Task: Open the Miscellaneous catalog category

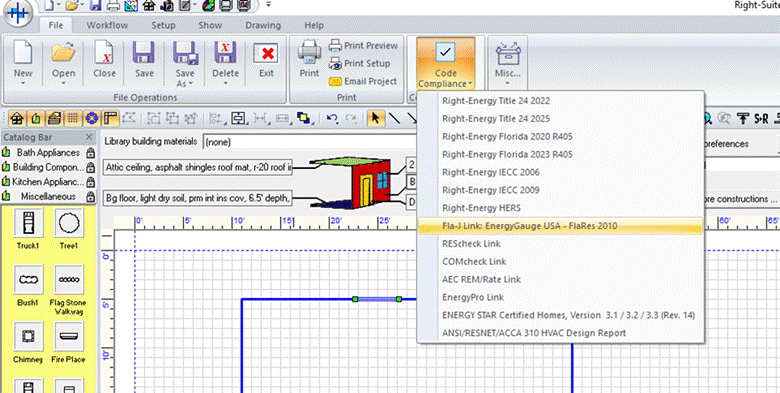Action: 48,196
